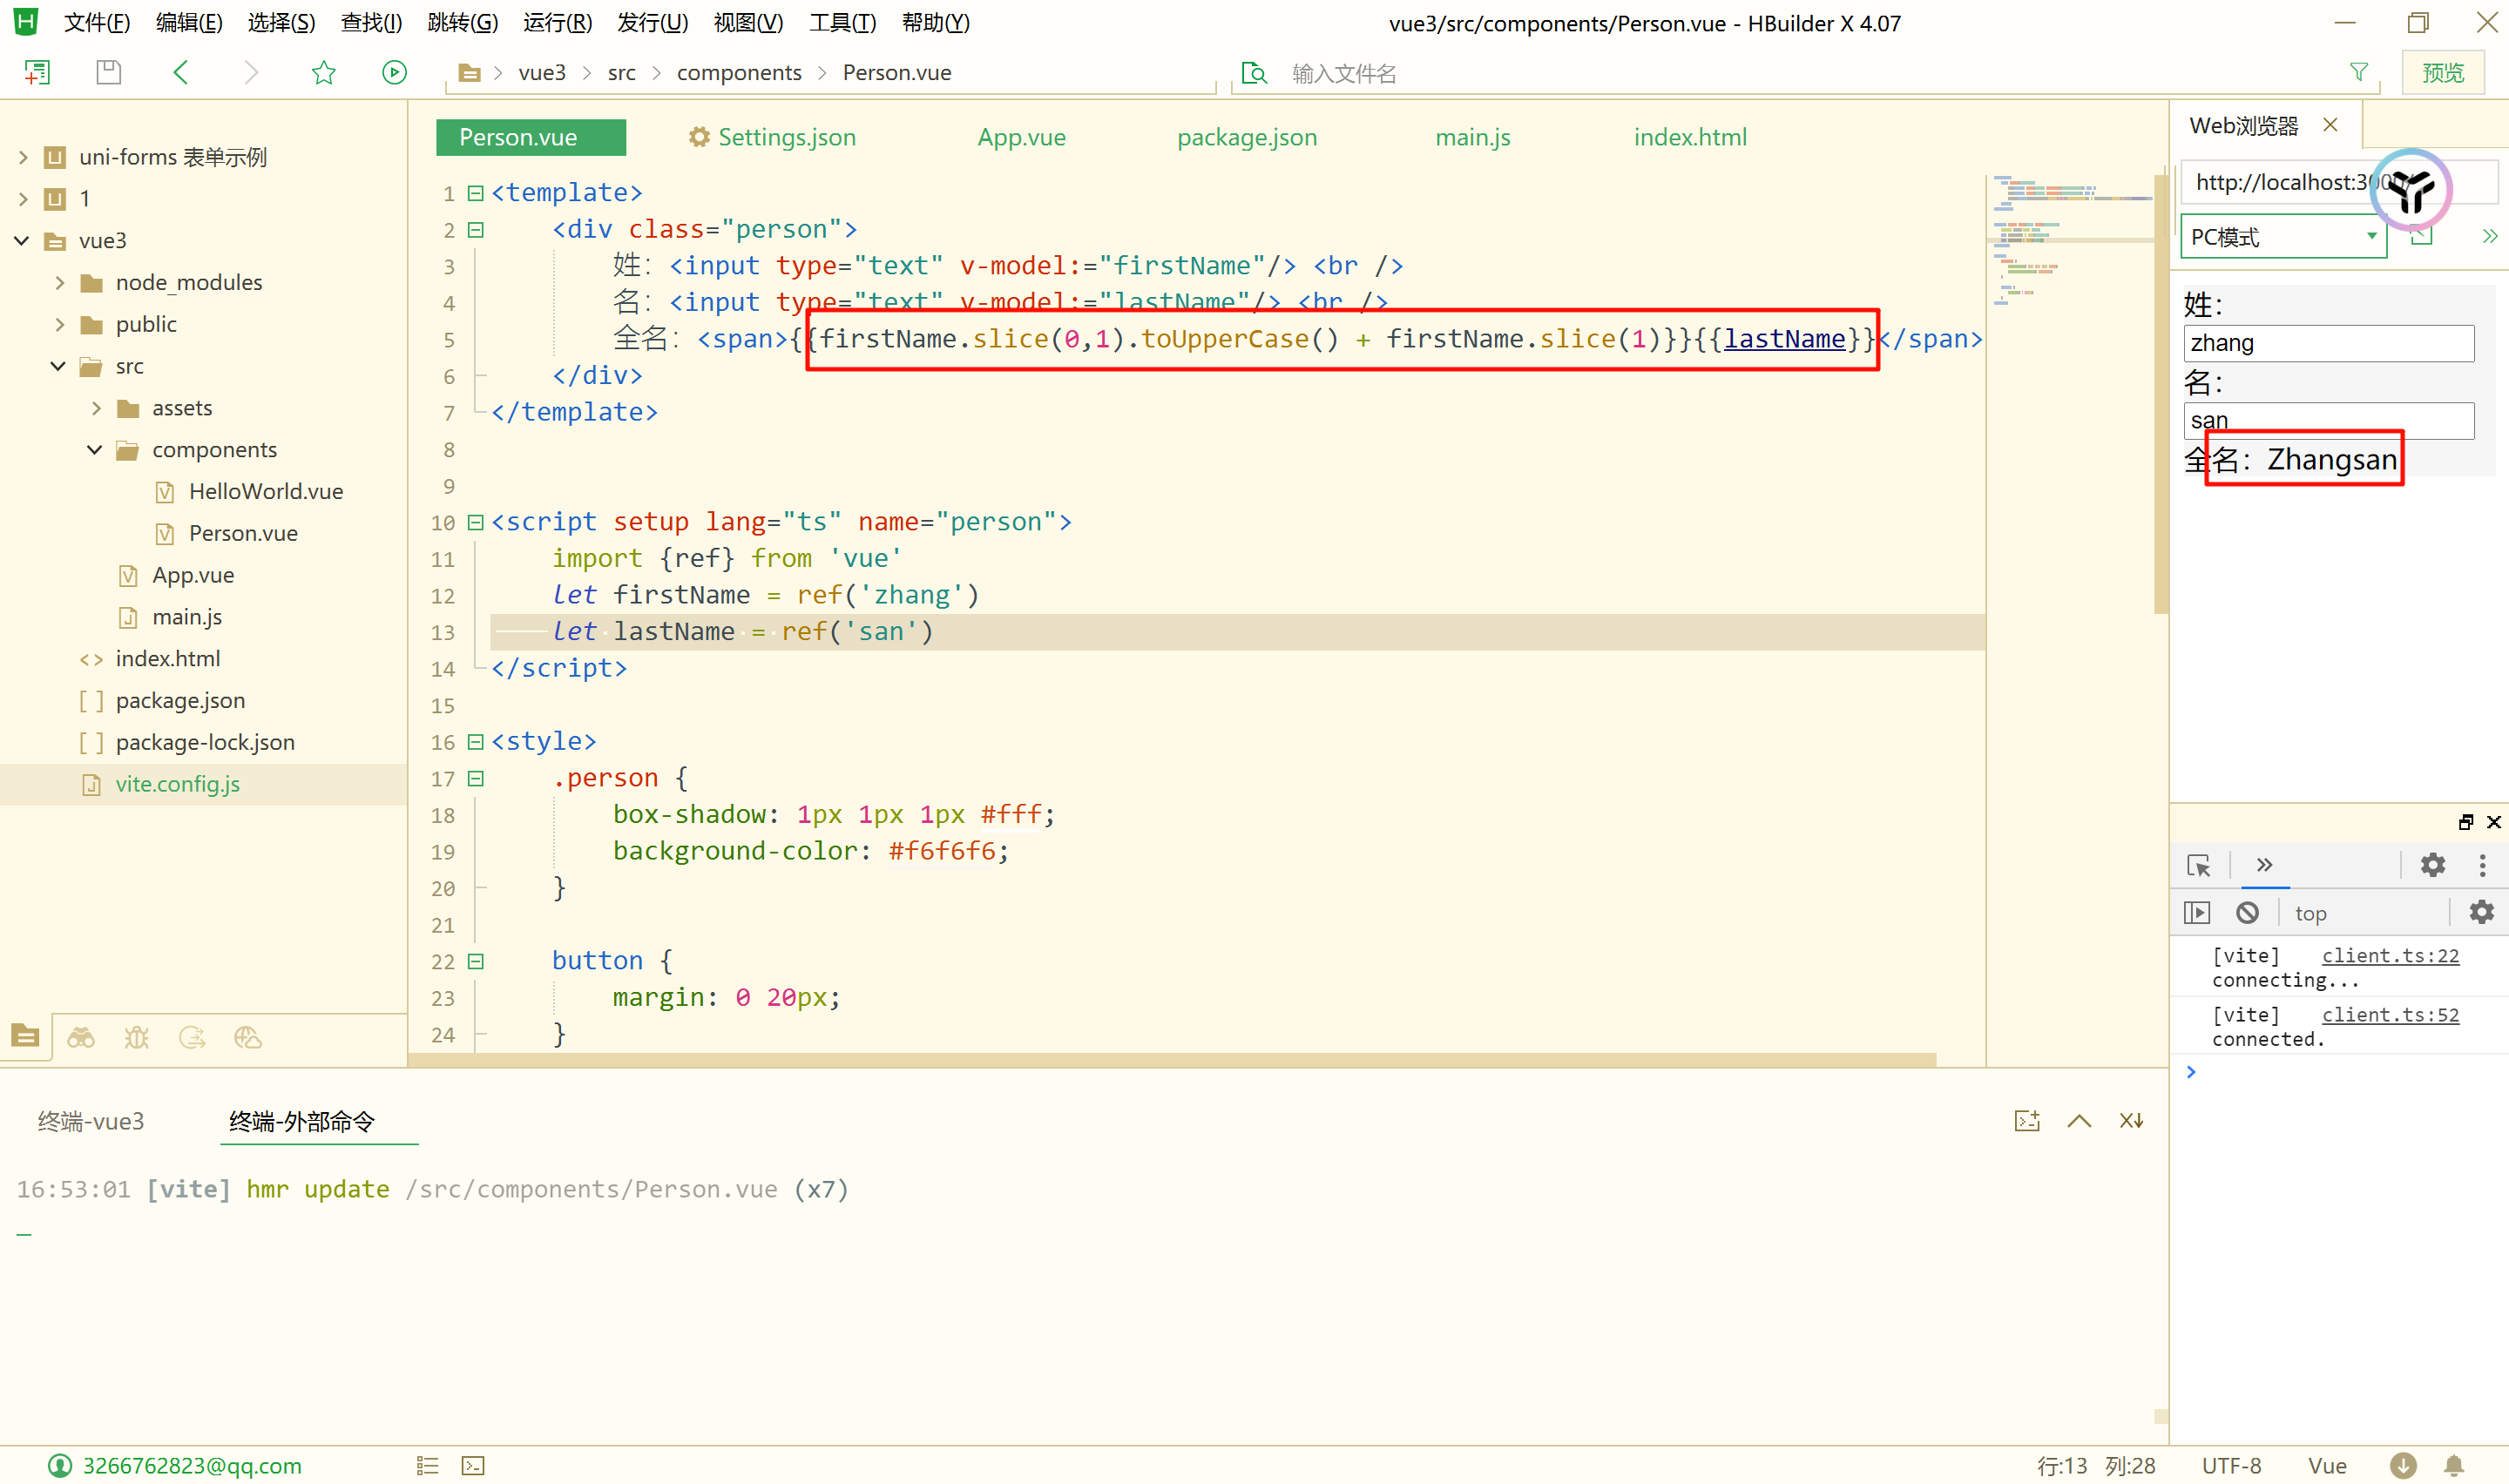This screenshot has height=1484, width=2509.
Task: Click the inspect element cursor icon
Action: coord(2198,865)
